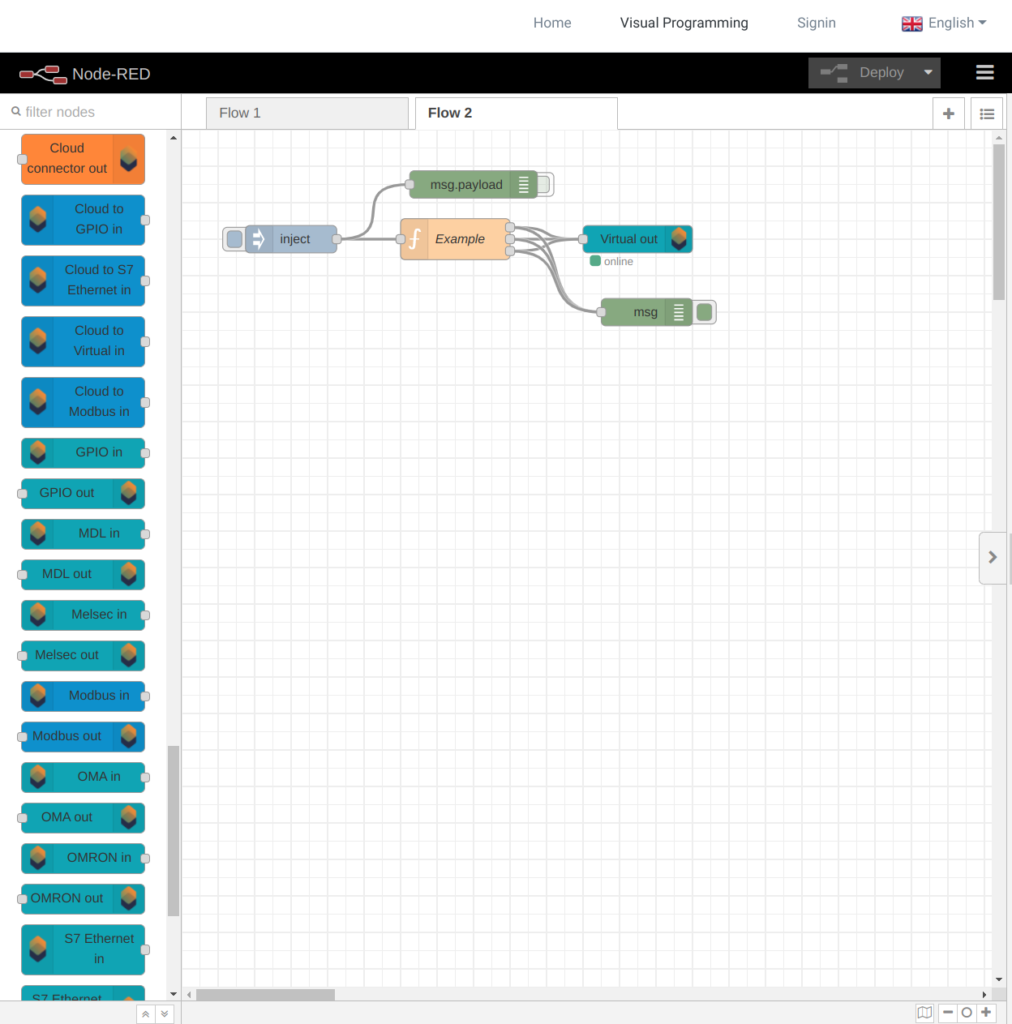
Task: Collapse all palette categories
Action: pyautogui.click(x=146, y=1014)
